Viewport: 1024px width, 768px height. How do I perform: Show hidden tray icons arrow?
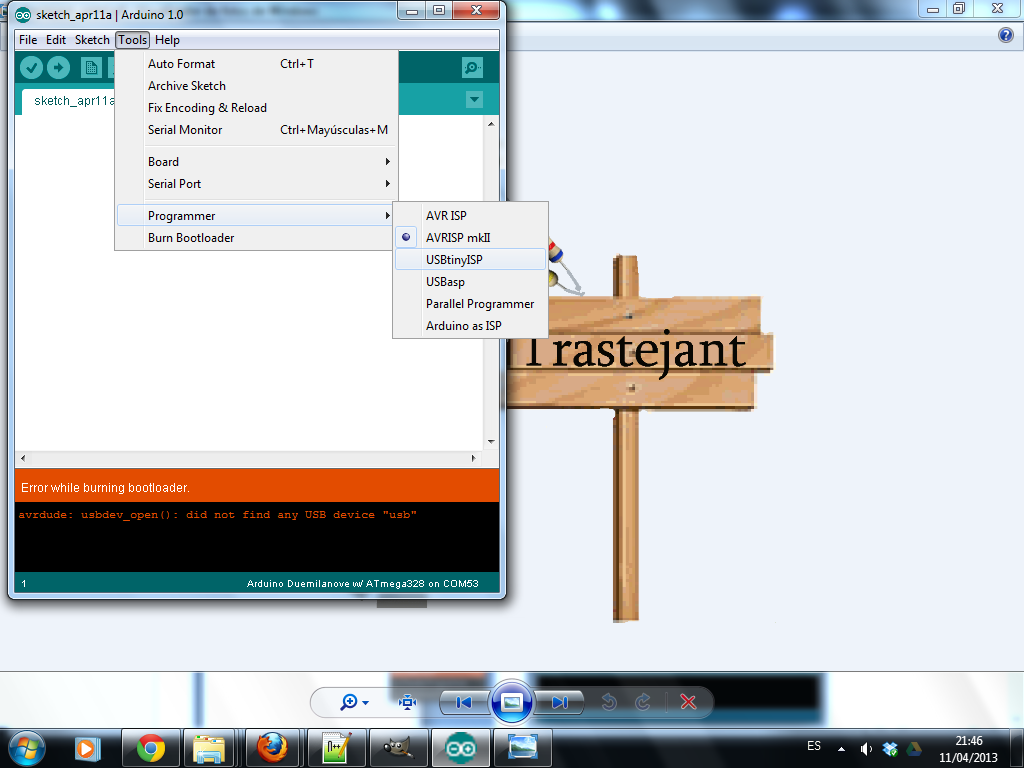pos(842,749)
